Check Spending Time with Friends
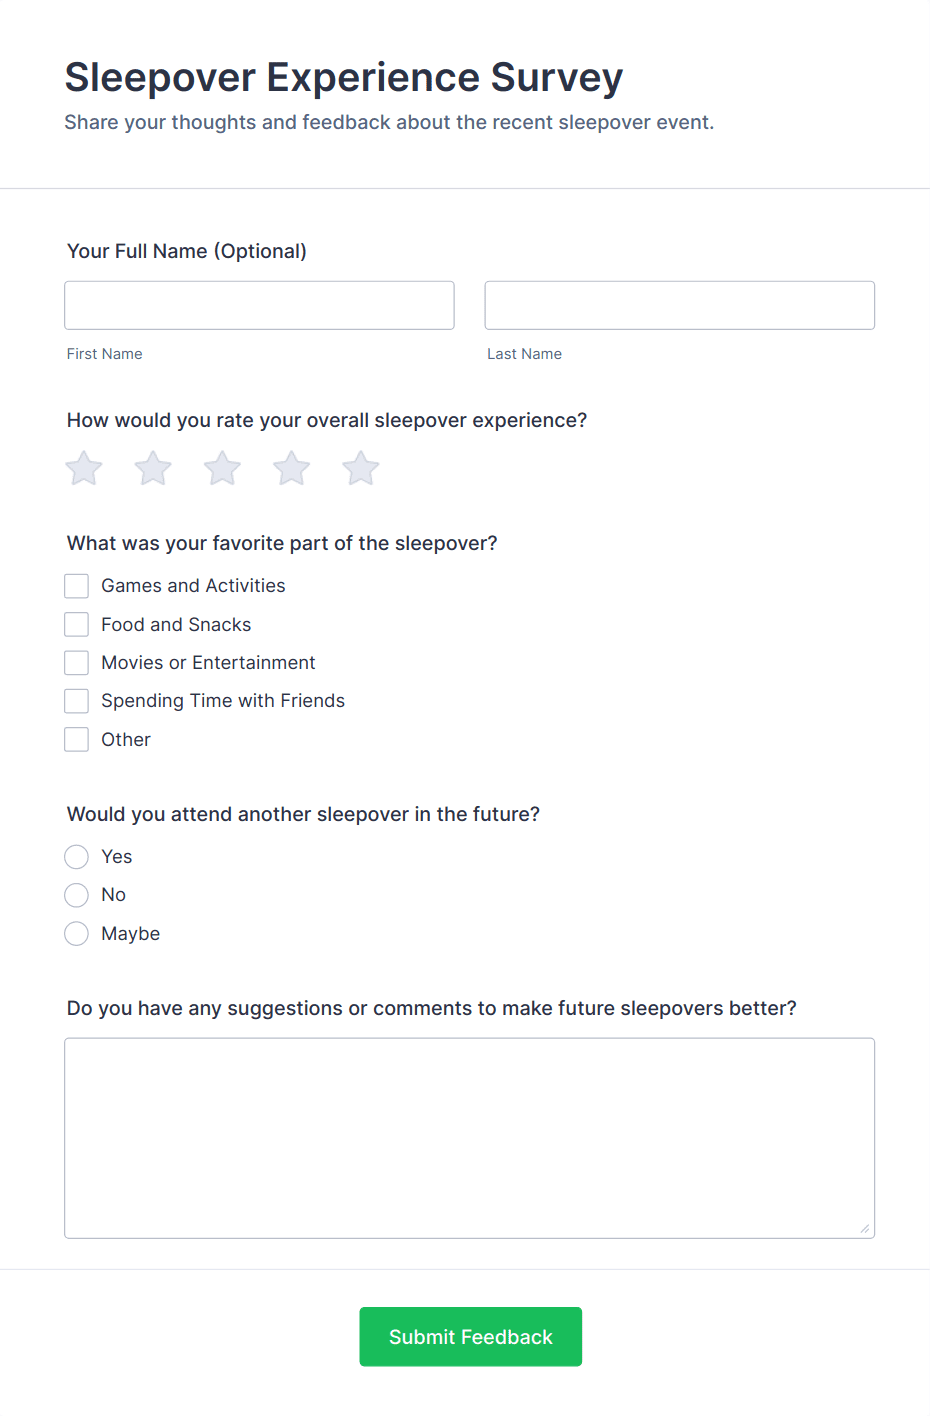930x1416 pixels. tap(76, 700)
